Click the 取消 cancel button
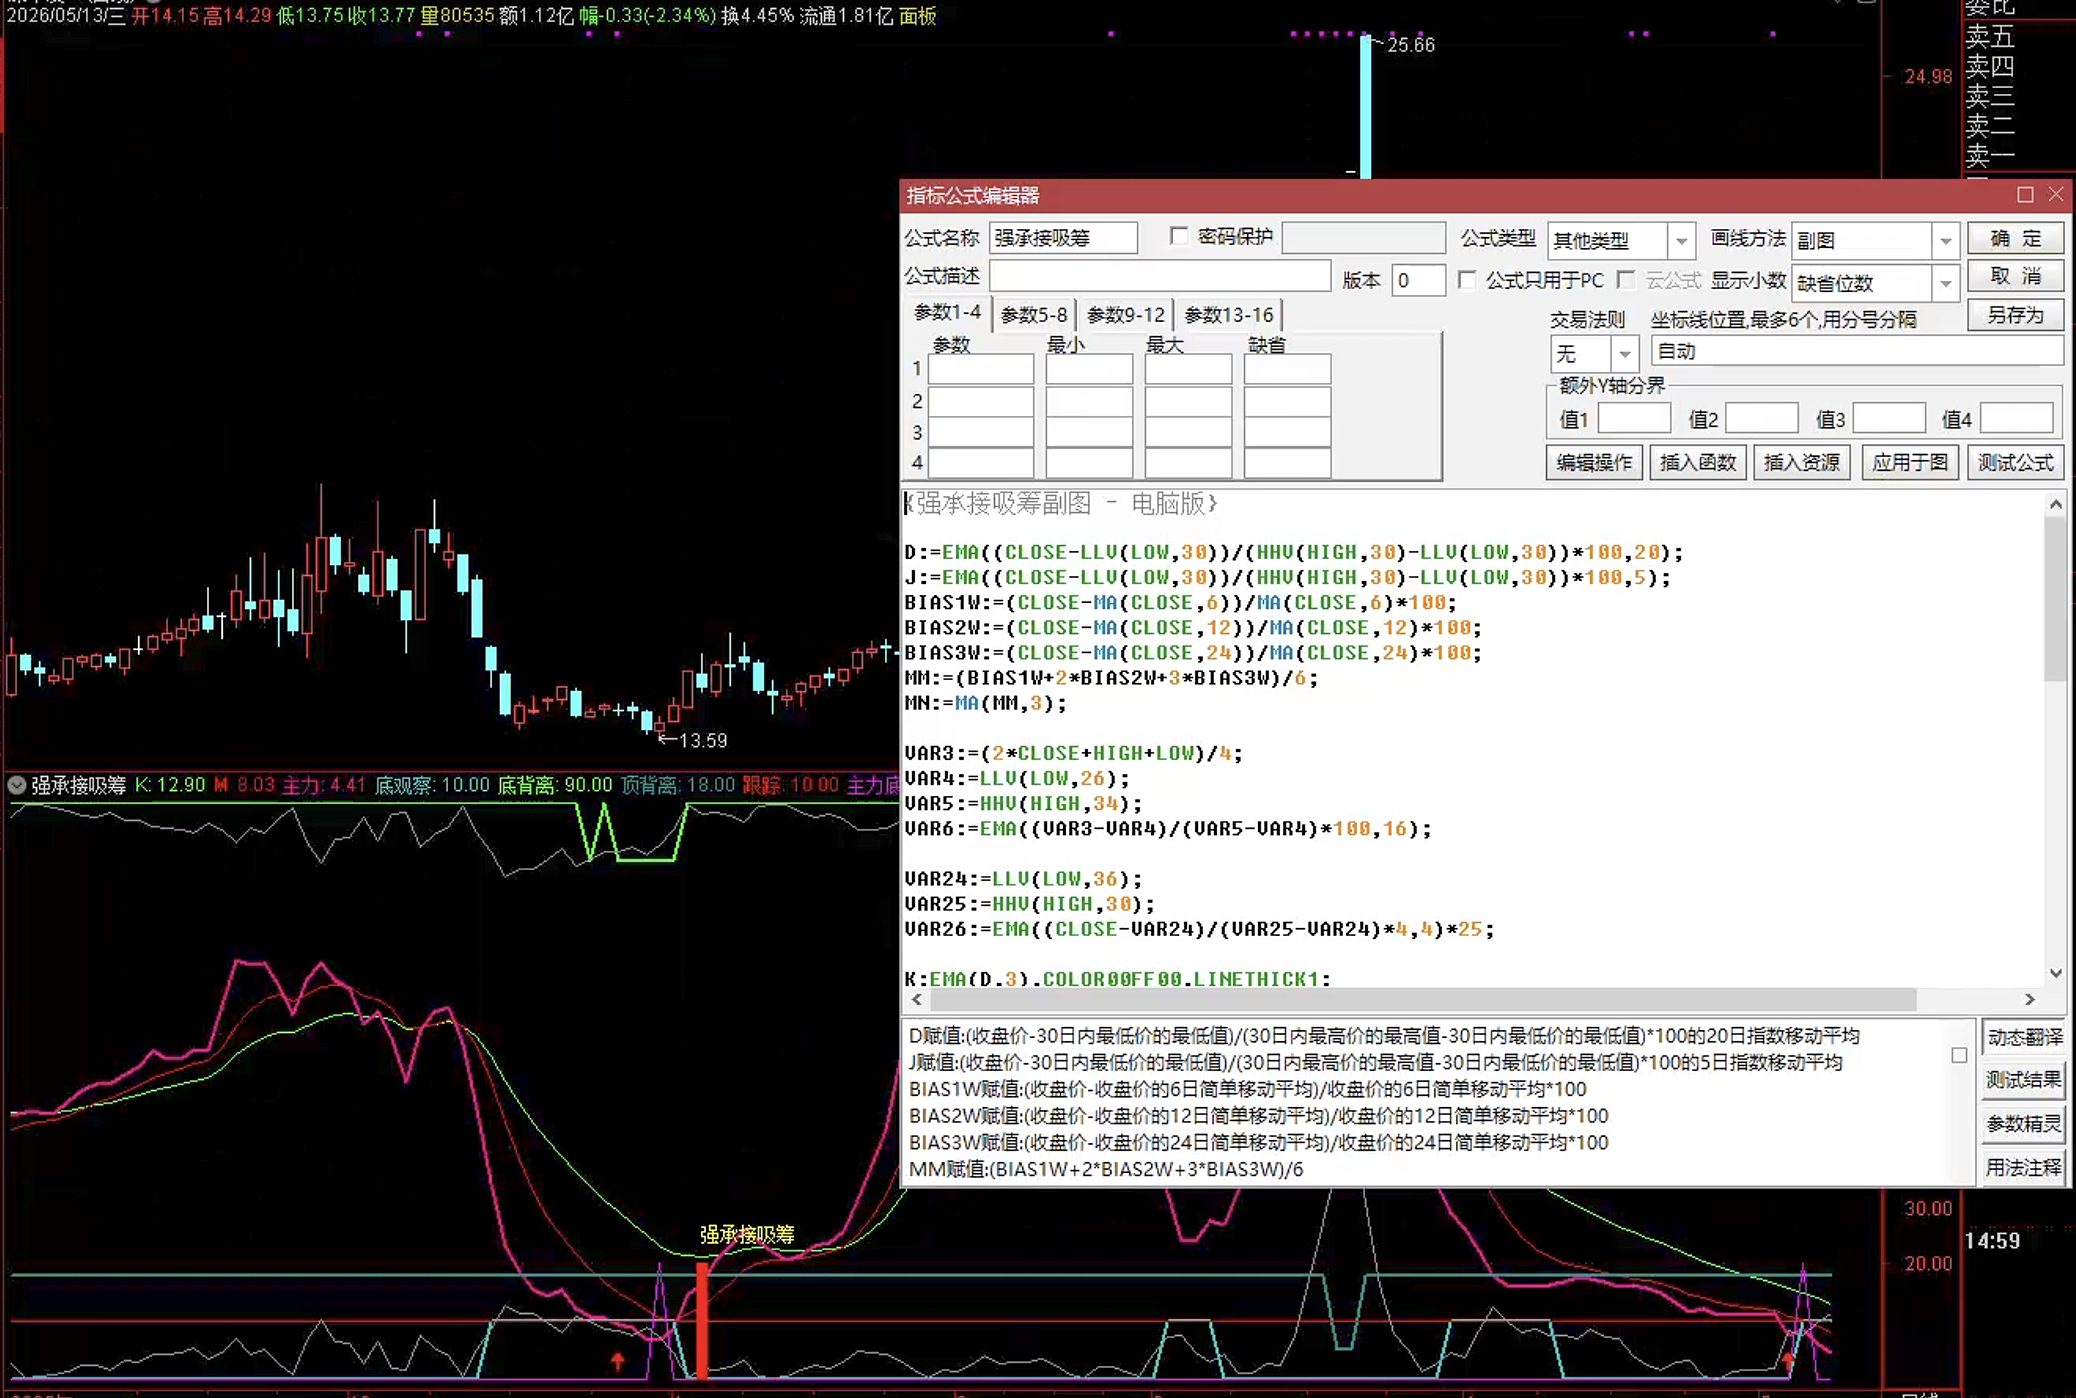2076x1398 pixels. [x=2015, y=277]
